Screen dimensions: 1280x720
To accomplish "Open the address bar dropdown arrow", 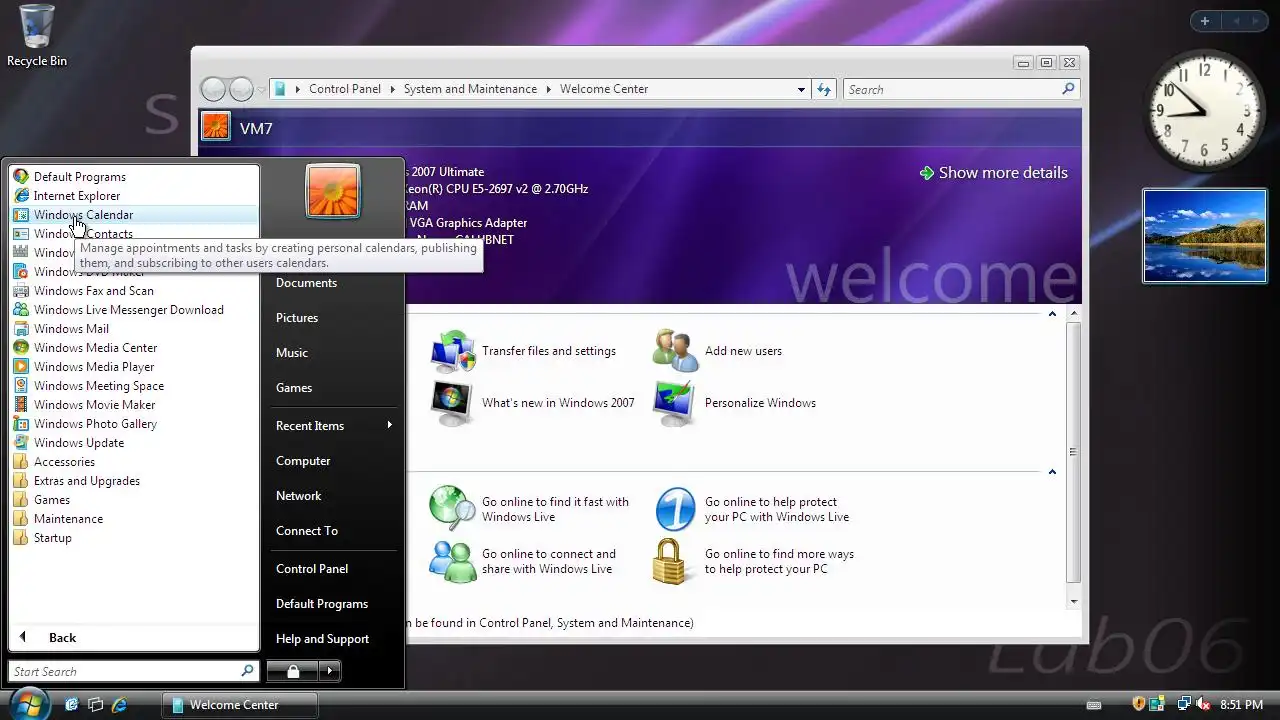I will (x=801, y=89).
